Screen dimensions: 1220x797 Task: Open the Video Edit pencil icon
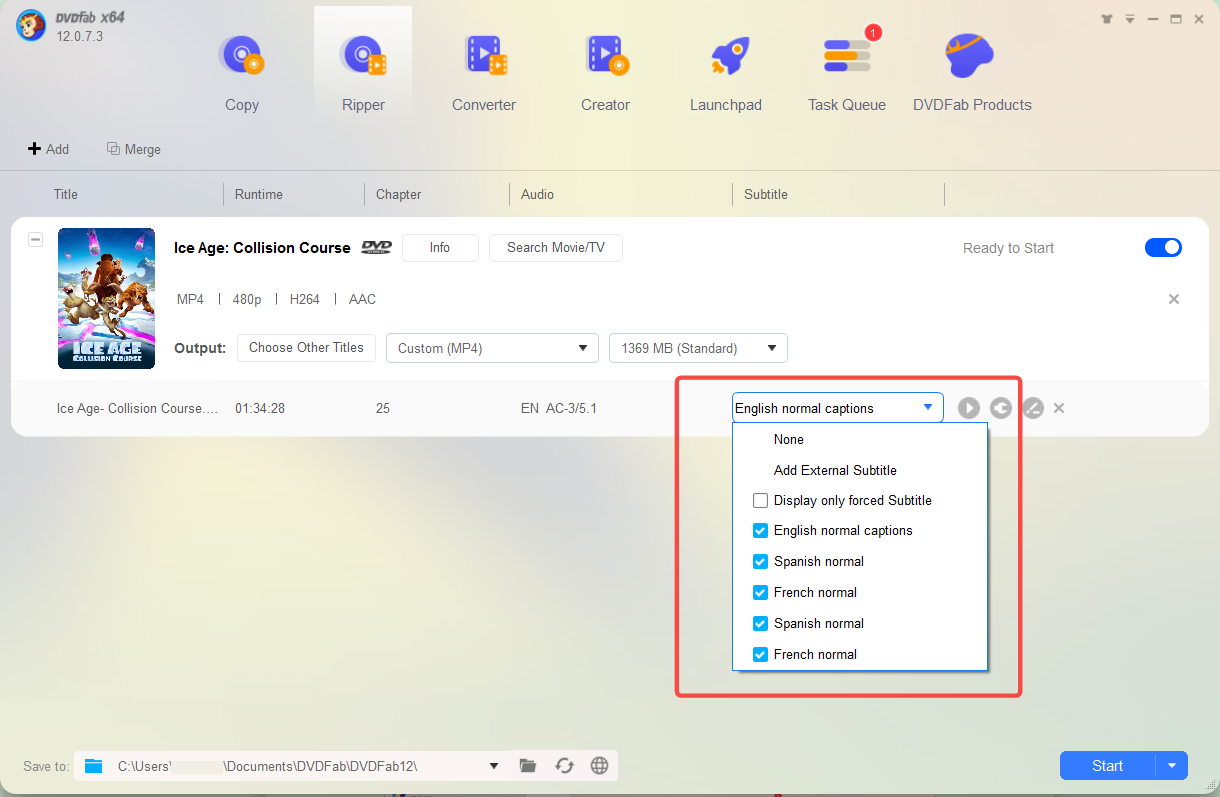click(x=1033, y=408)
